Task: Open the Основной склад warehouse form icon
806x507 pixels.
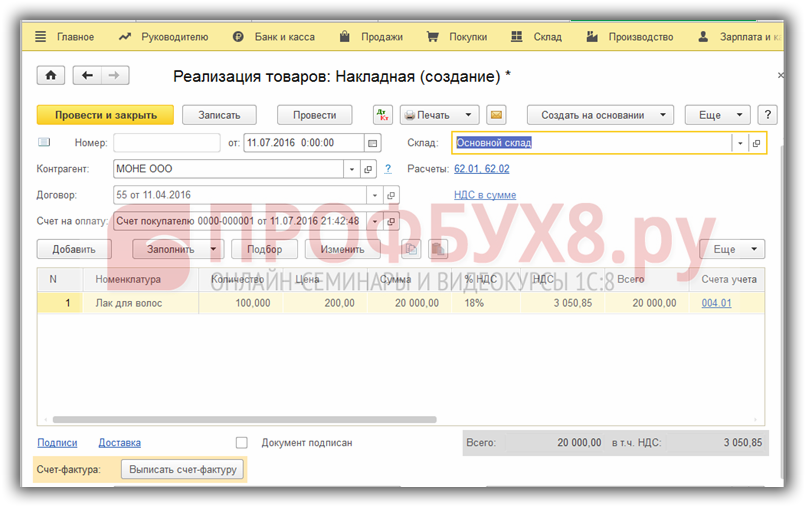Action: (757, 143)
